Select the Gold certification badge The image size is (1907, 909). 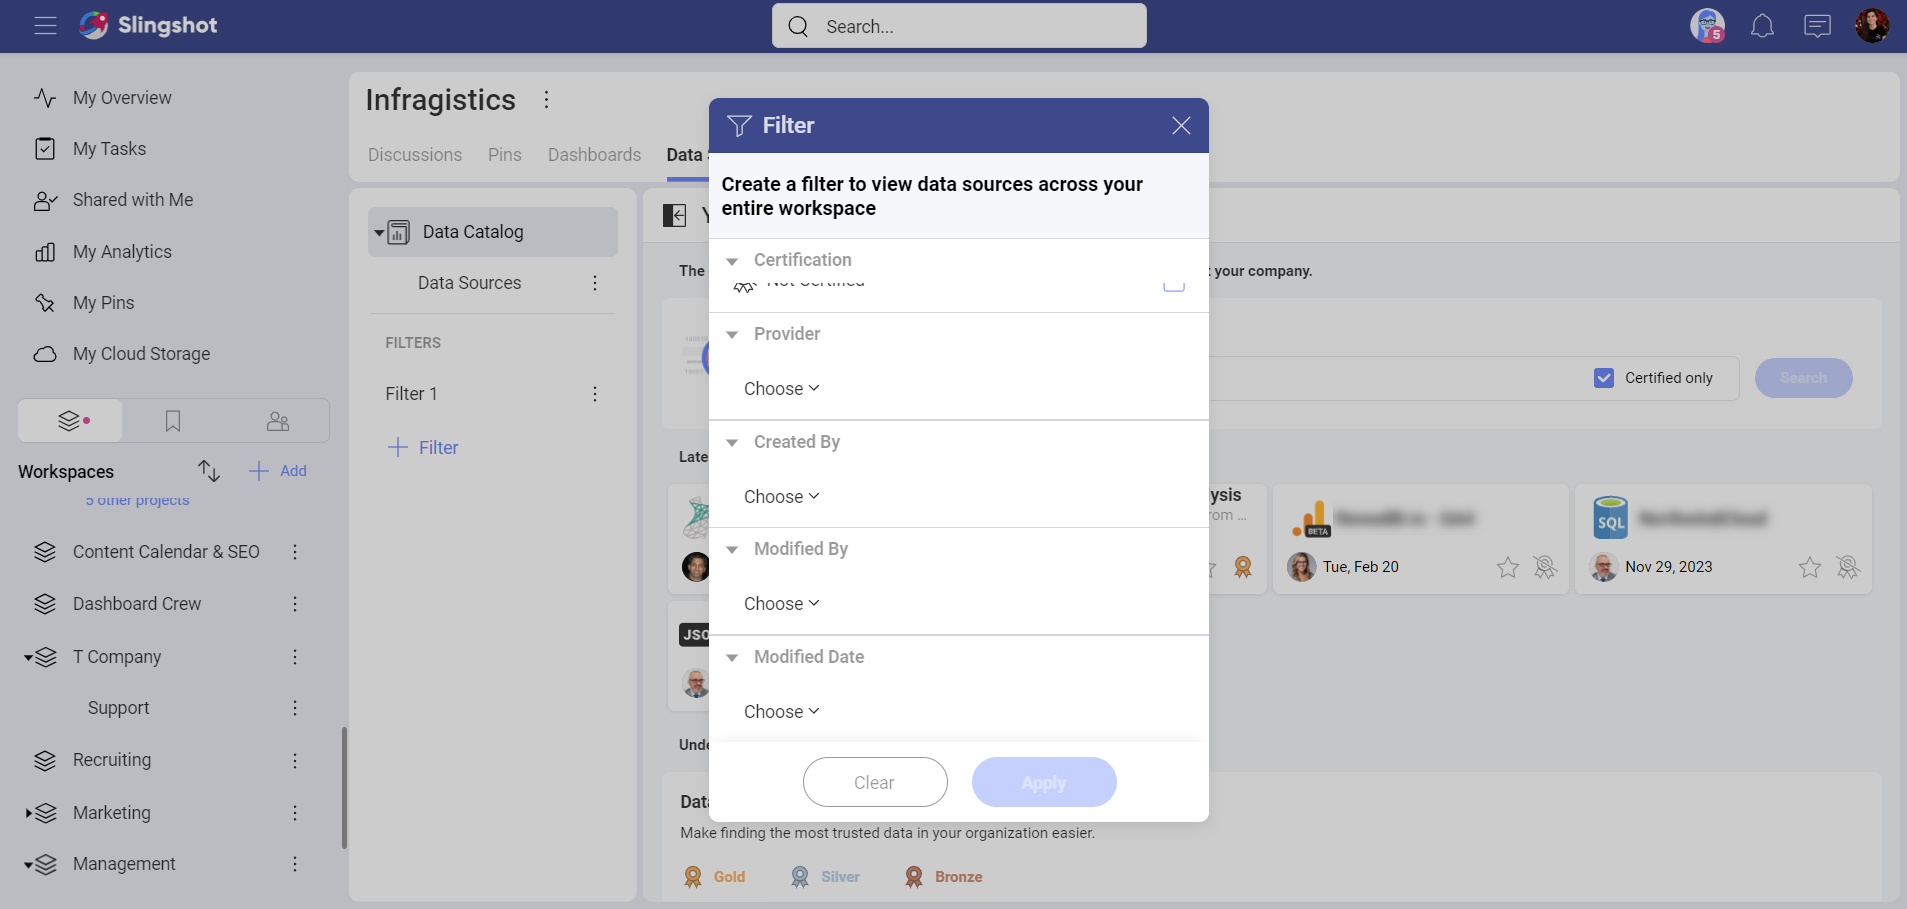[x=715, y=877]
